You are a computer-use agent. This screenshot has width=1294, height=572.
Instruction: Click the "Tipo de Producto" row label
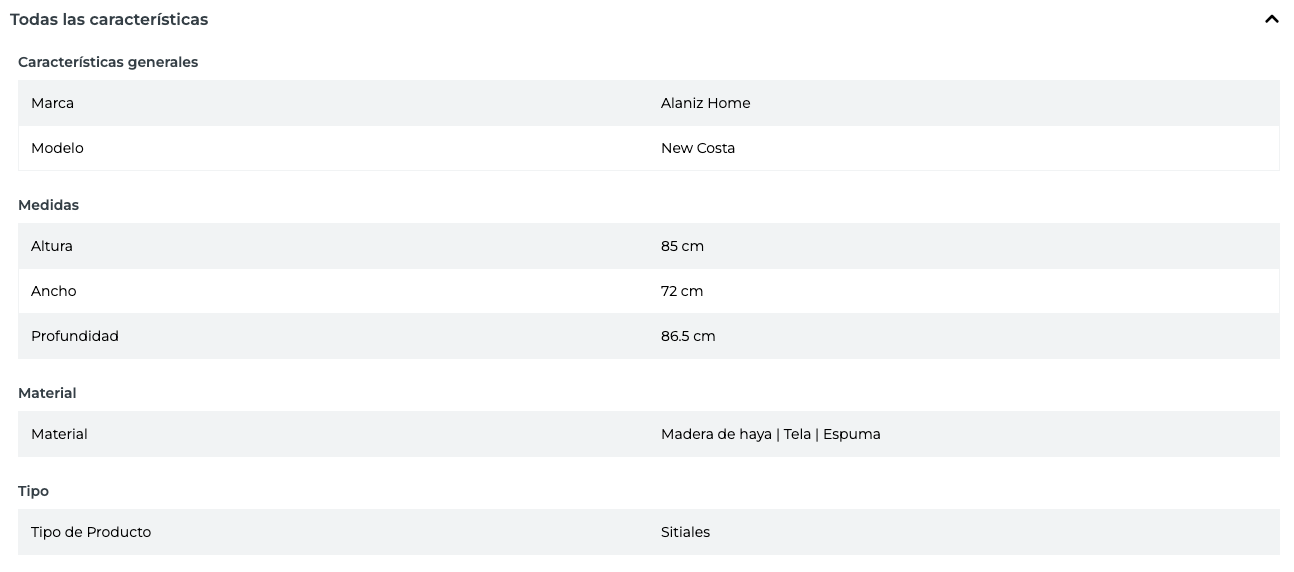click(x=91, y=532)
